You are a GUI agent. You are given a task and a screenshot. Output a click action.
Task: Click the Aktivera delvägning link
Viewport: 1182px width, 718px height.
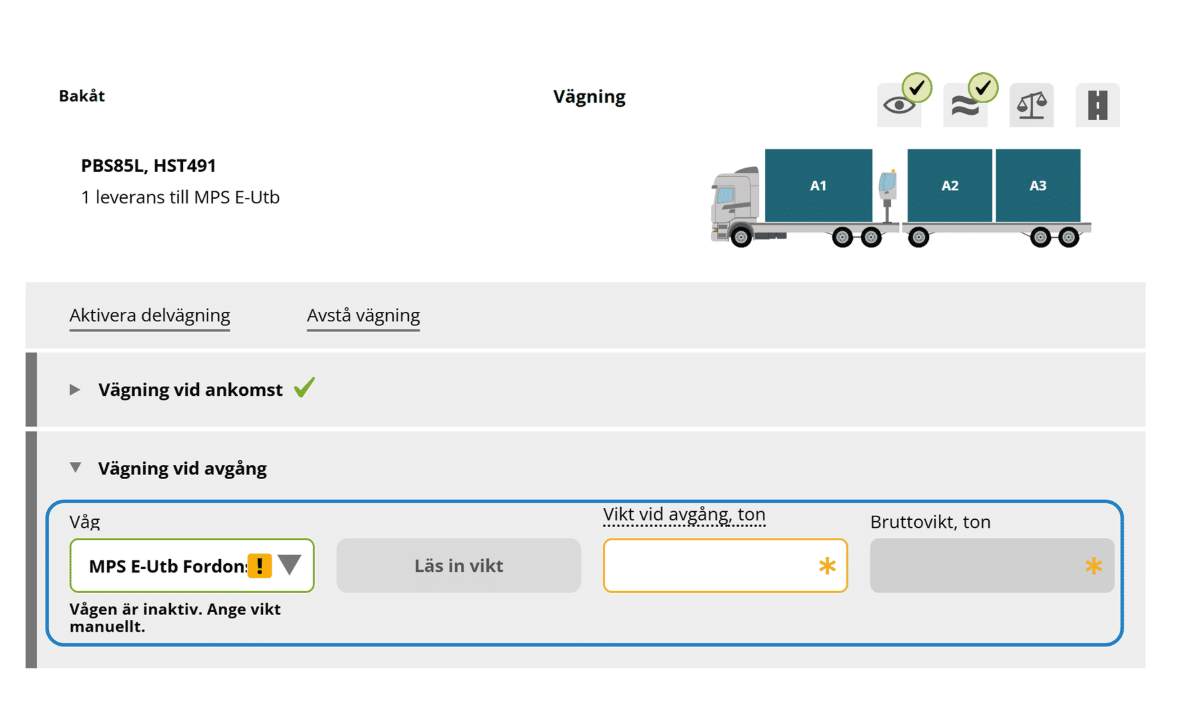[x=150, y=315]
